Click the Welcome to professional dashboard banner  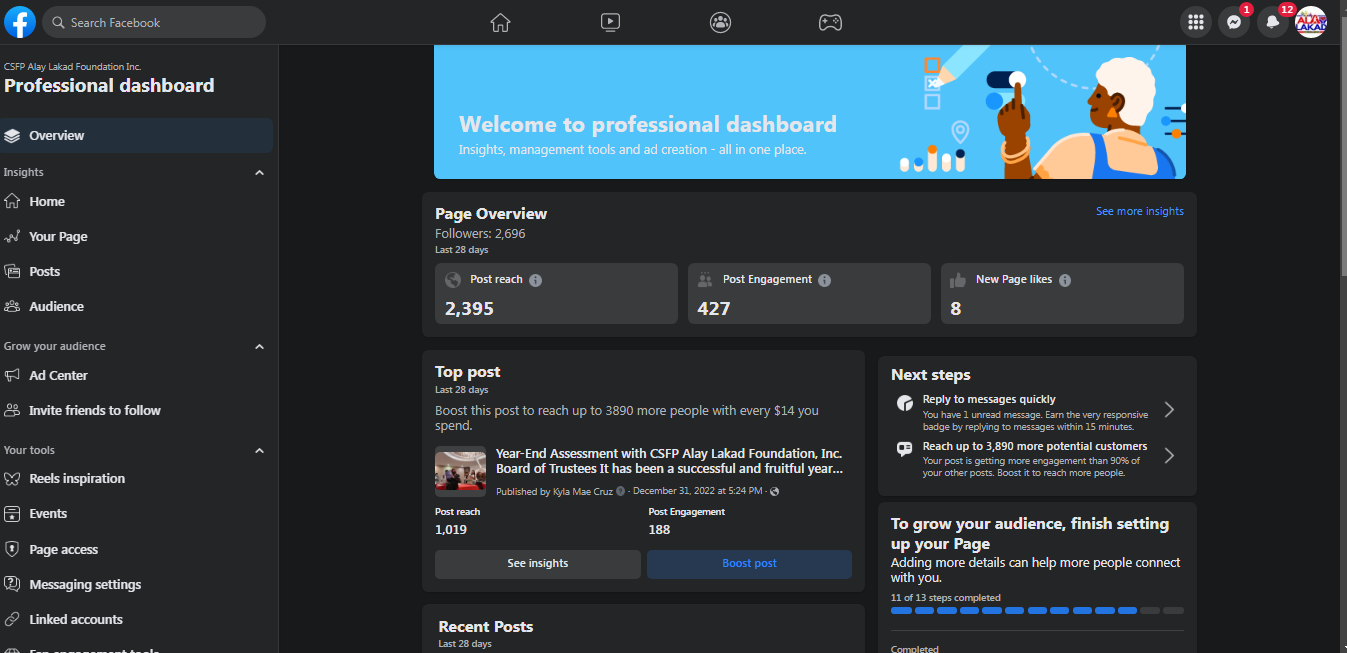(x=810, y=112)
